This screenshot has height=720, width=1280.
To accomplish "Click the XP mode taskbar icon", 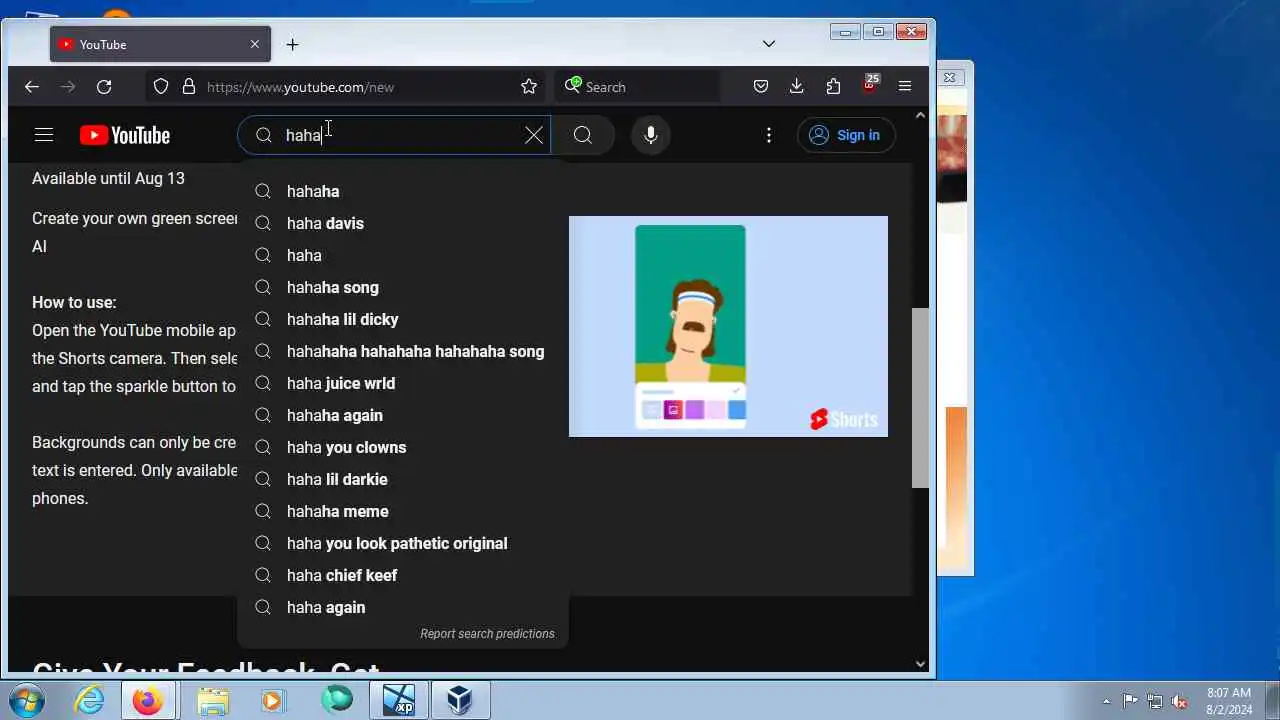I will pos(398,700).
